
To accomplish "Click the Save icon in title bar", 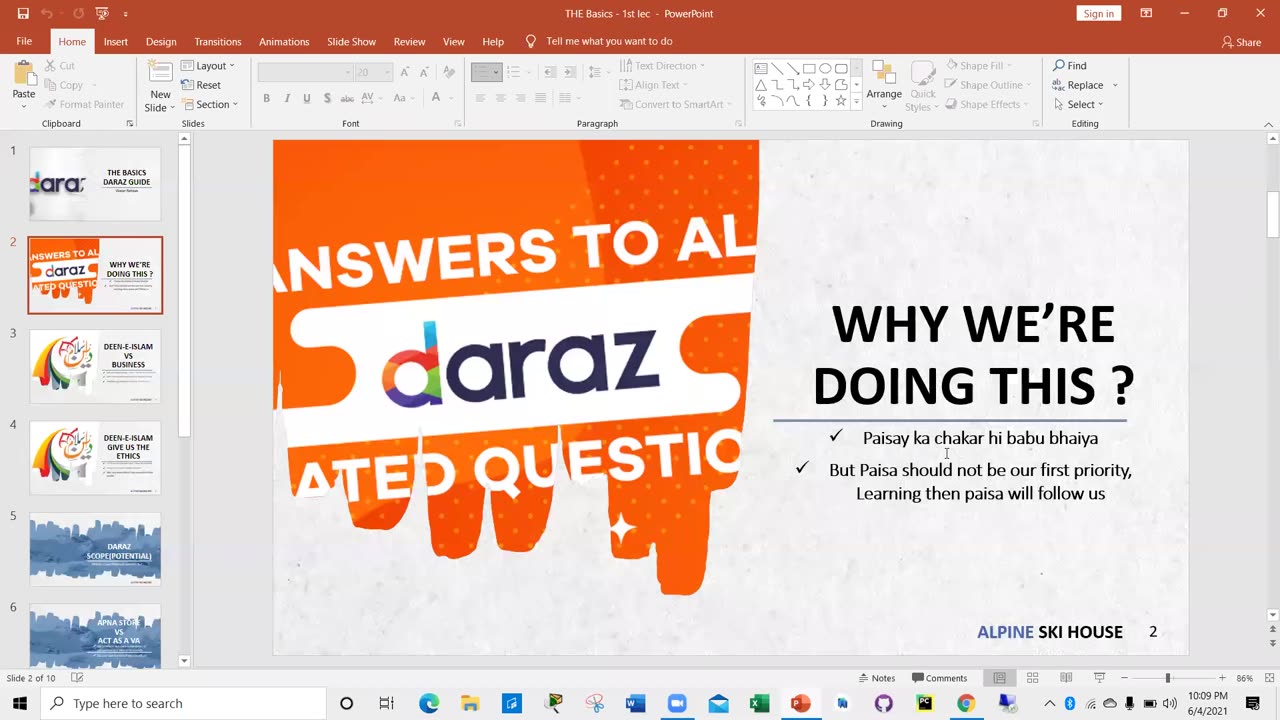I will click(23, 14).
